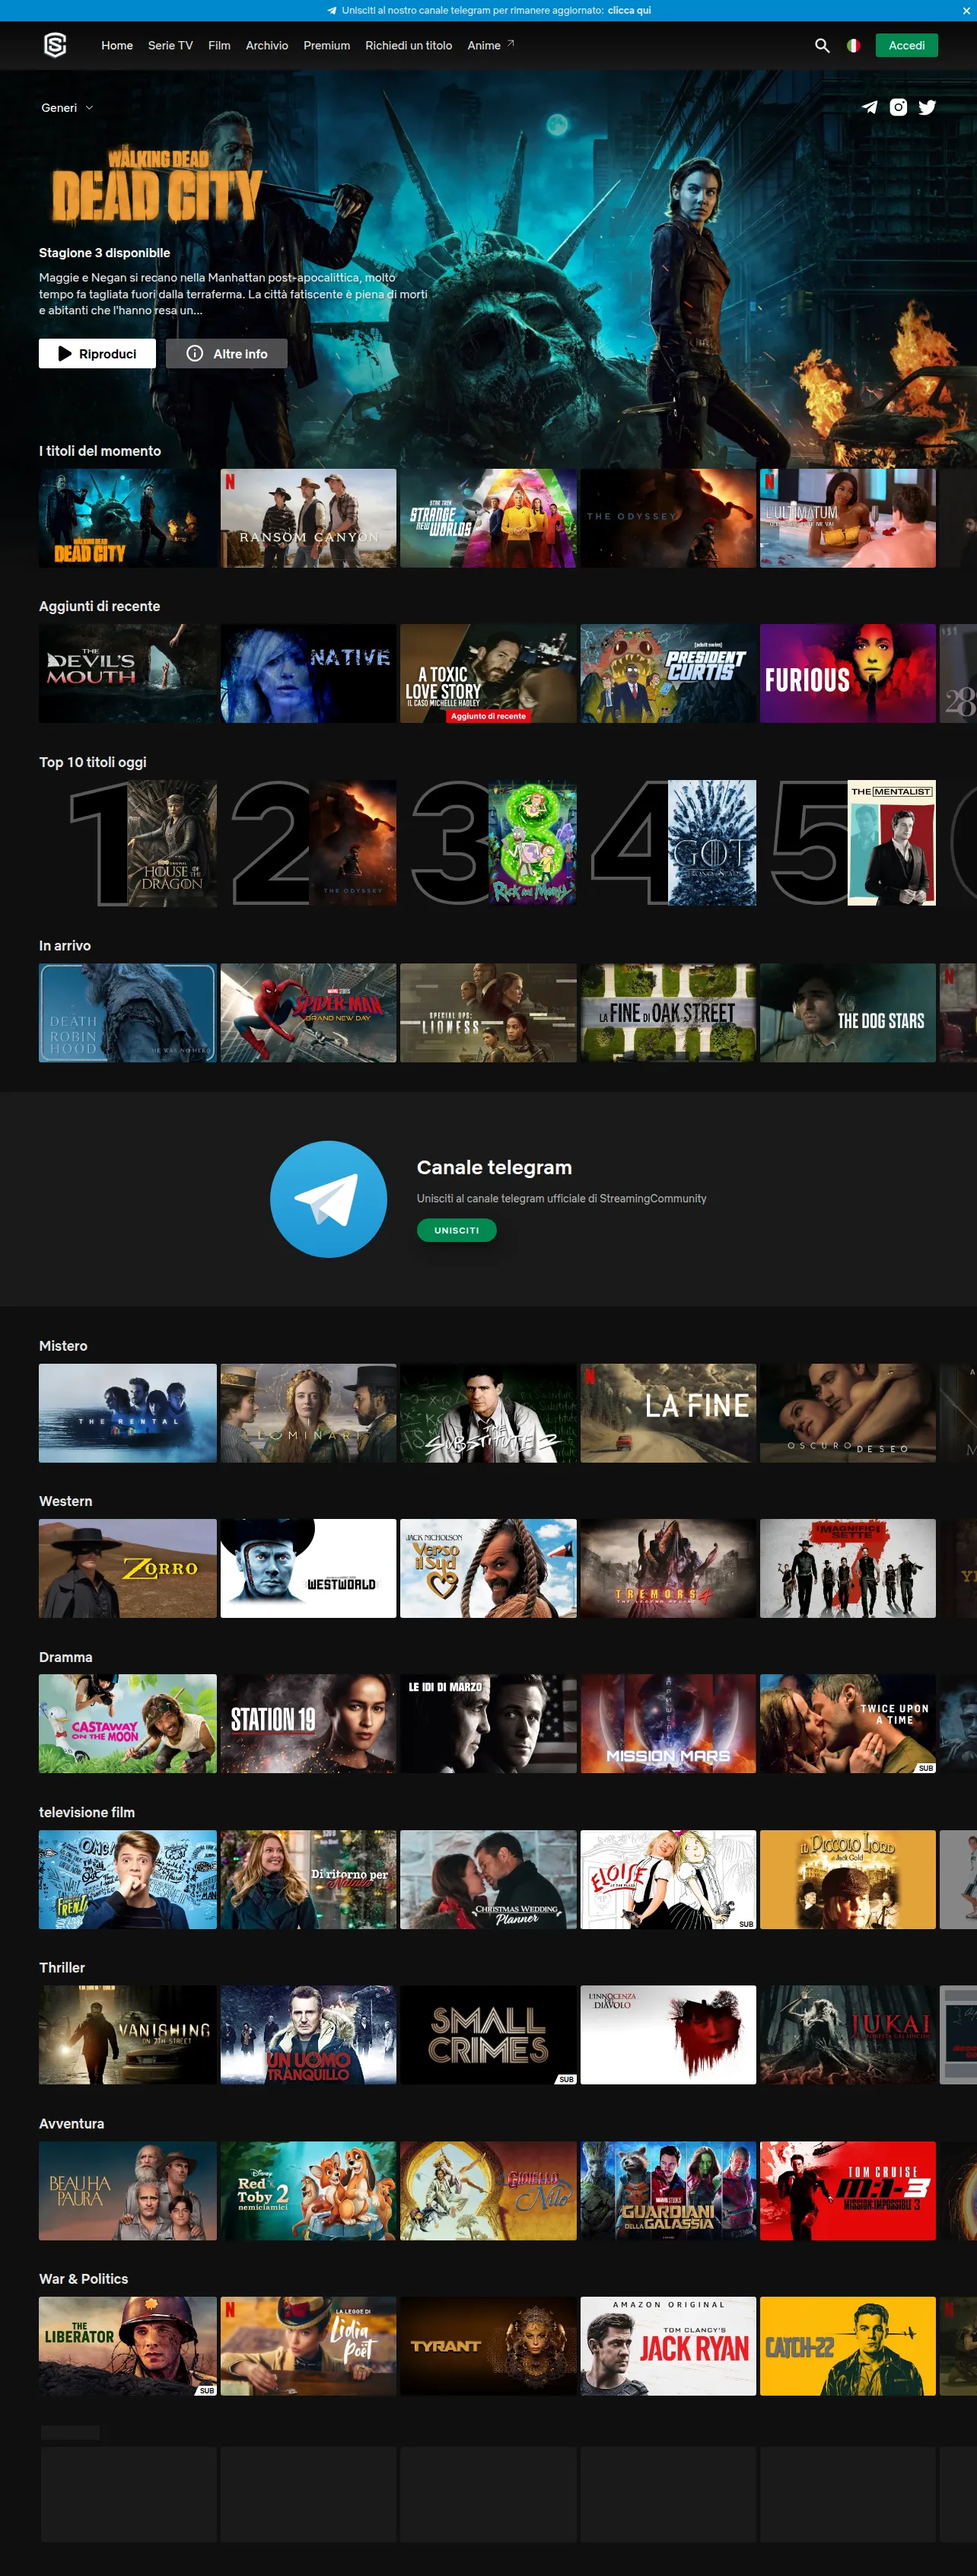Open the Spider-Man Brand New Day thumbnail
The height and width of the screenshot is (2576, 977).
pos(308,1012)
